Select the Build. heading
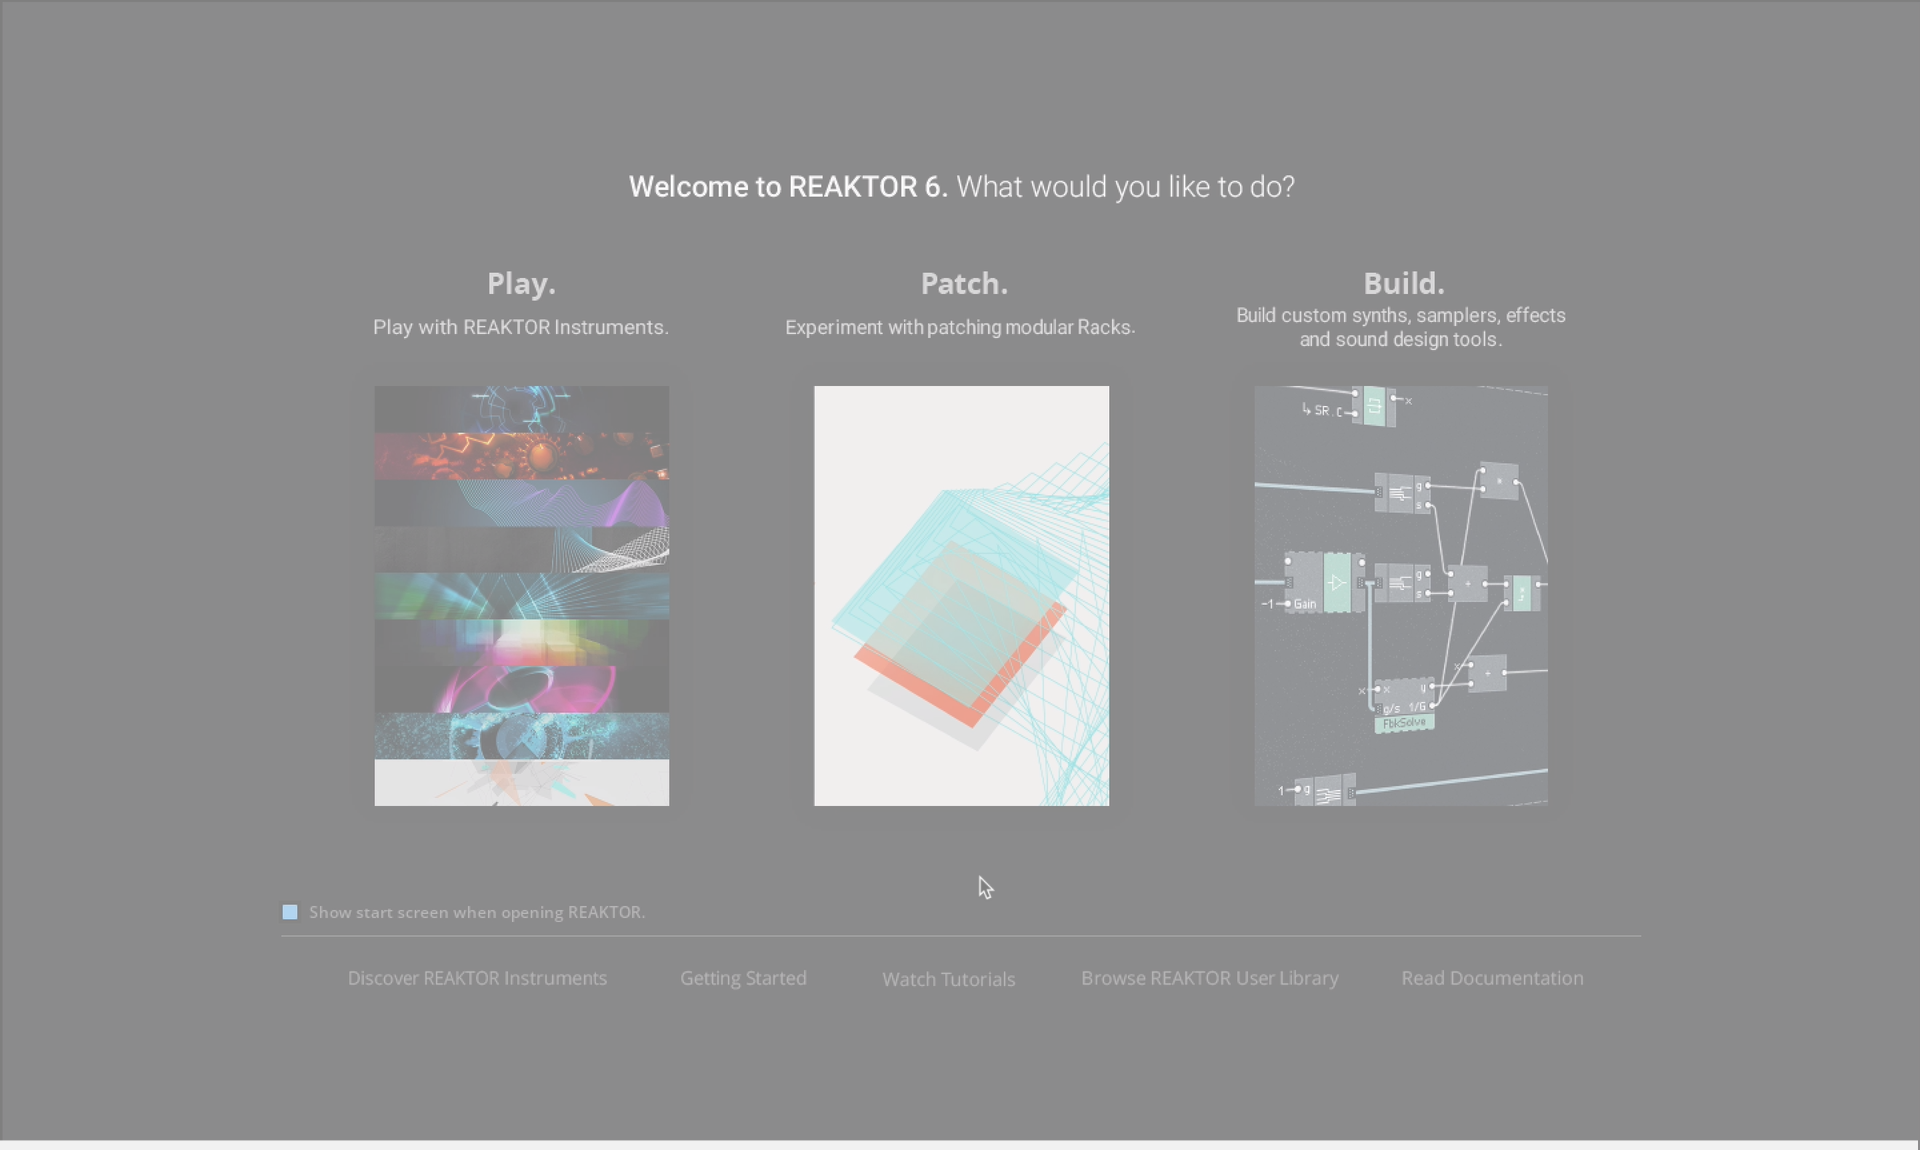 pyautogui.click(x=1404, y=284)
